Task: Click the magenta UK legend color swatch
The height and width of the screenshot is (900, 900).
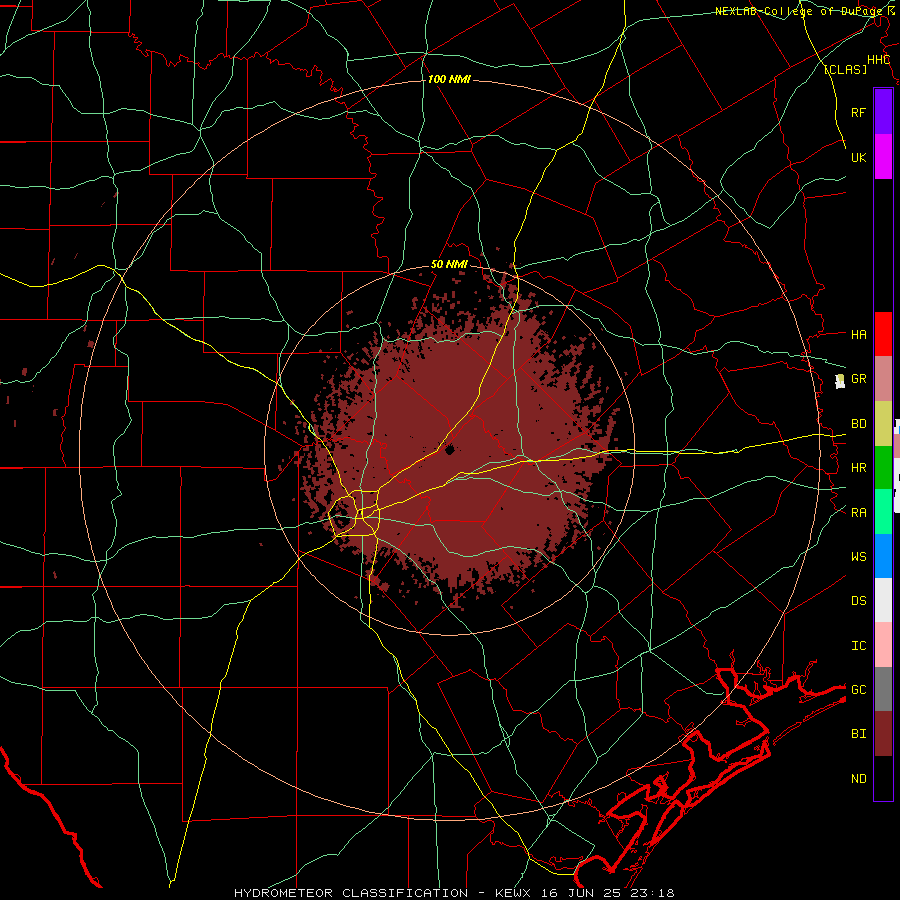Action: (883, 157)
